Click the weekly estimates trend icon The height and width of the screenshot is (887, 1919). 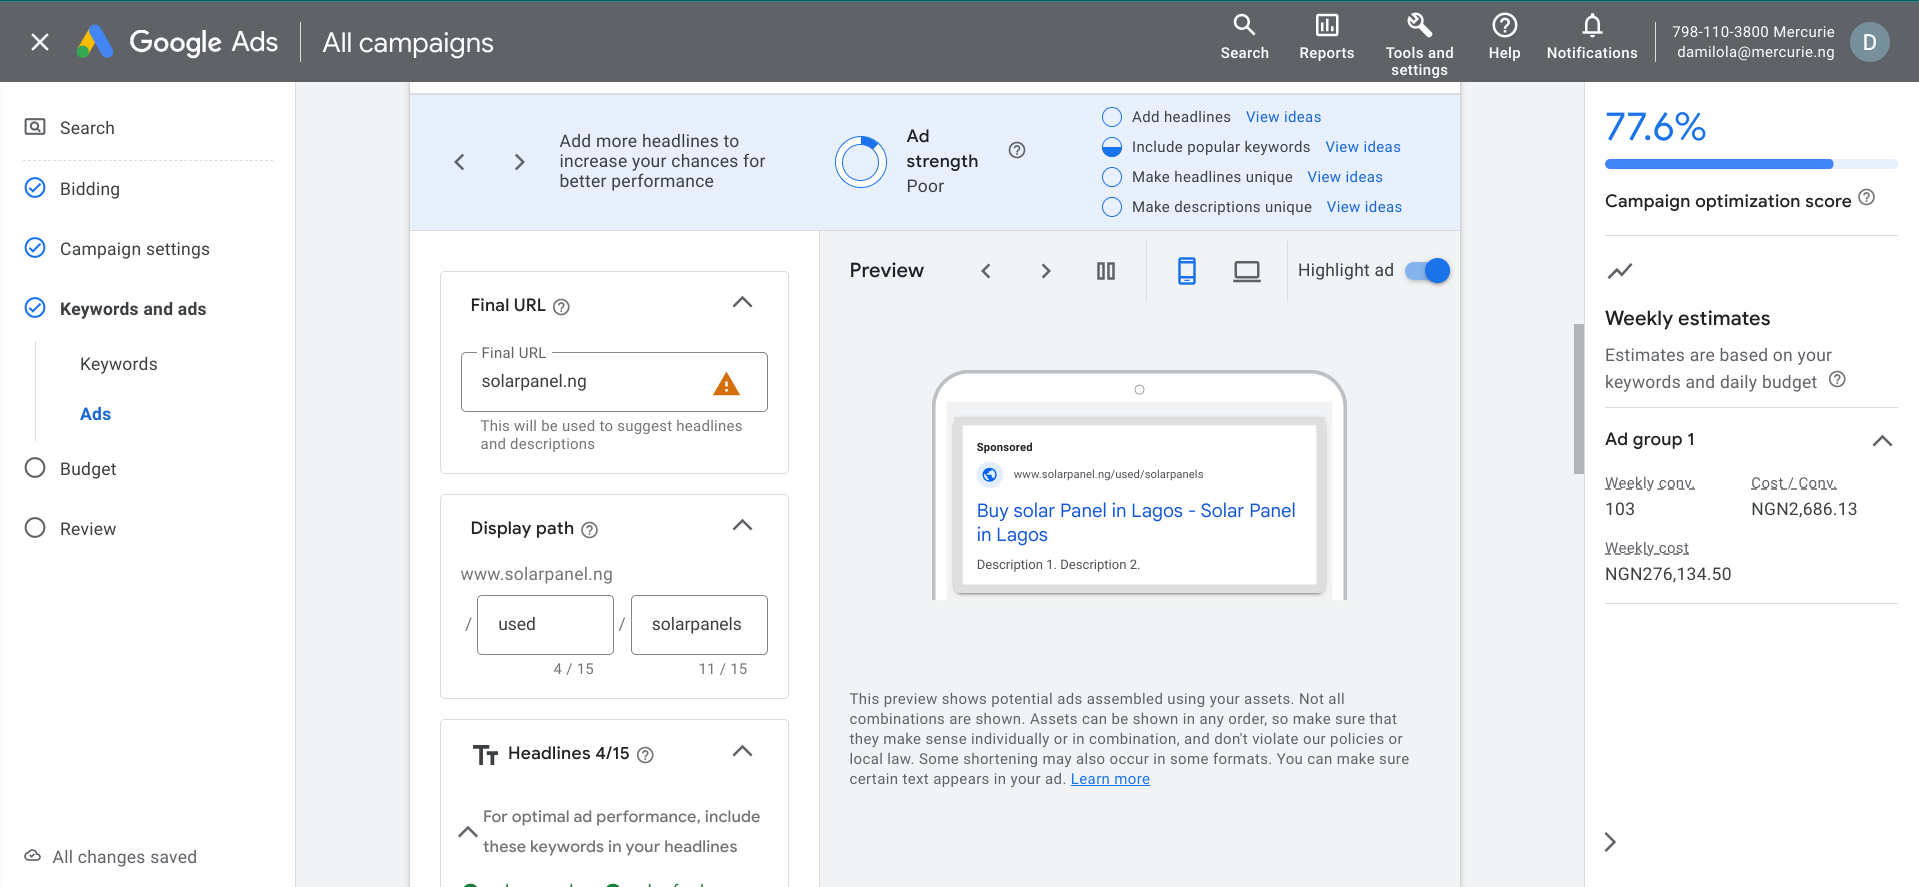(x=1620, y=271)
